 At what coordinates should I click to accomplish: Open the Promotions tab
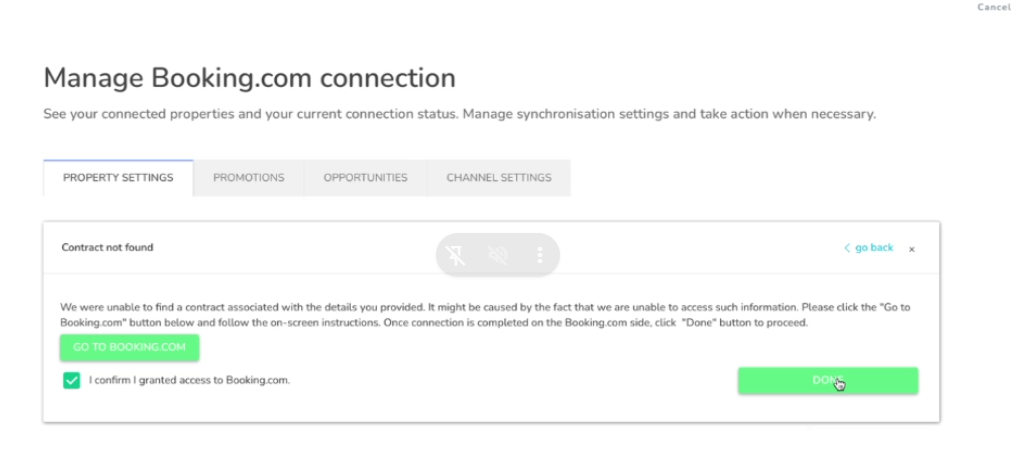click(249, 178)
